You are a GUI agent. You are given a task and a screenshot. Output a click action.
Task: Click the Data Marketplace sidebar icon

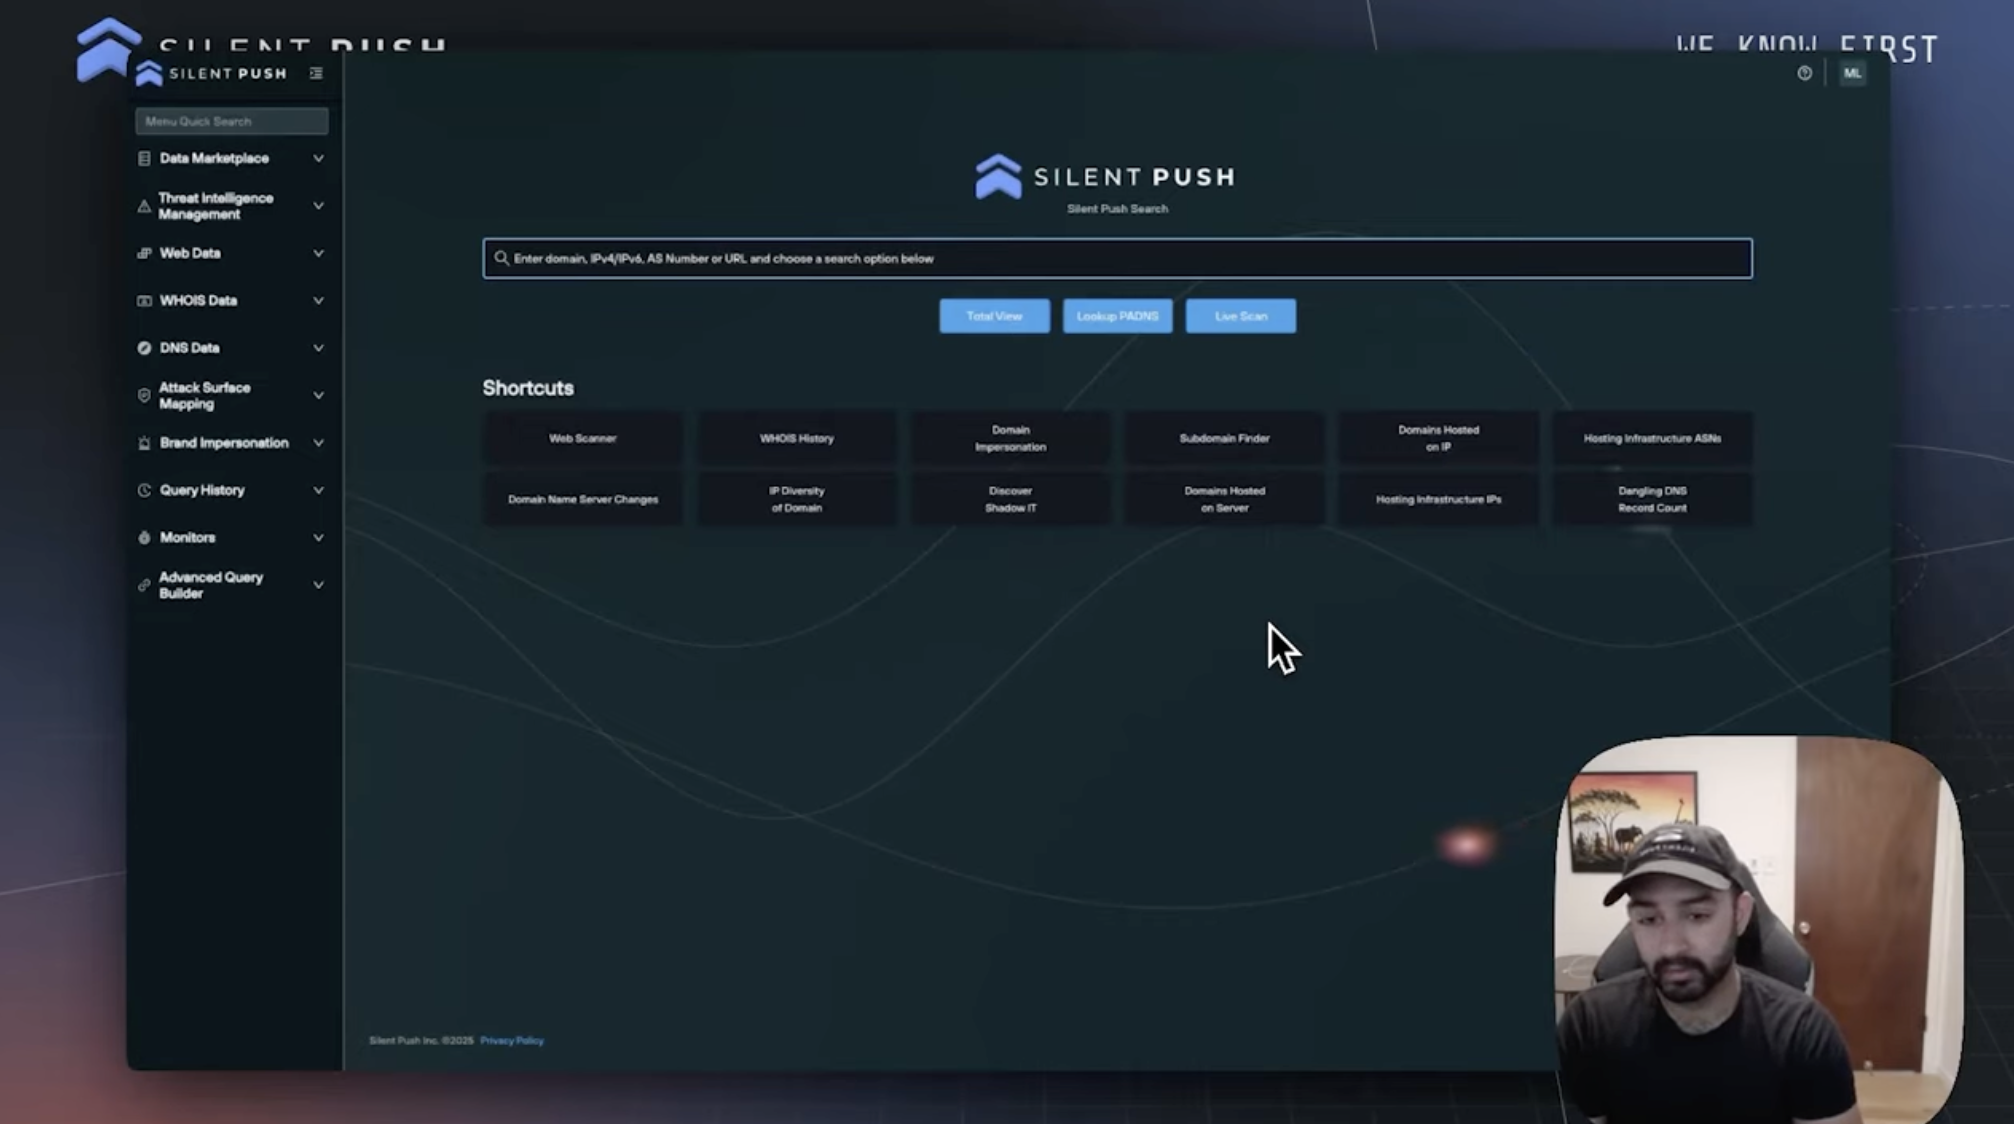pyautogui.click(x=144, y=158)
